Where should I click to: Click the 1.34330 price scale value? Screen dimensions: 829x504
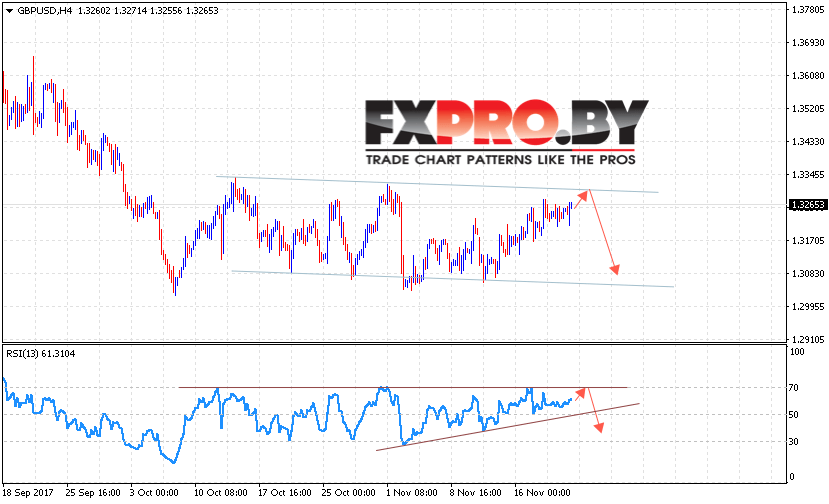click(x=808, y=141)
